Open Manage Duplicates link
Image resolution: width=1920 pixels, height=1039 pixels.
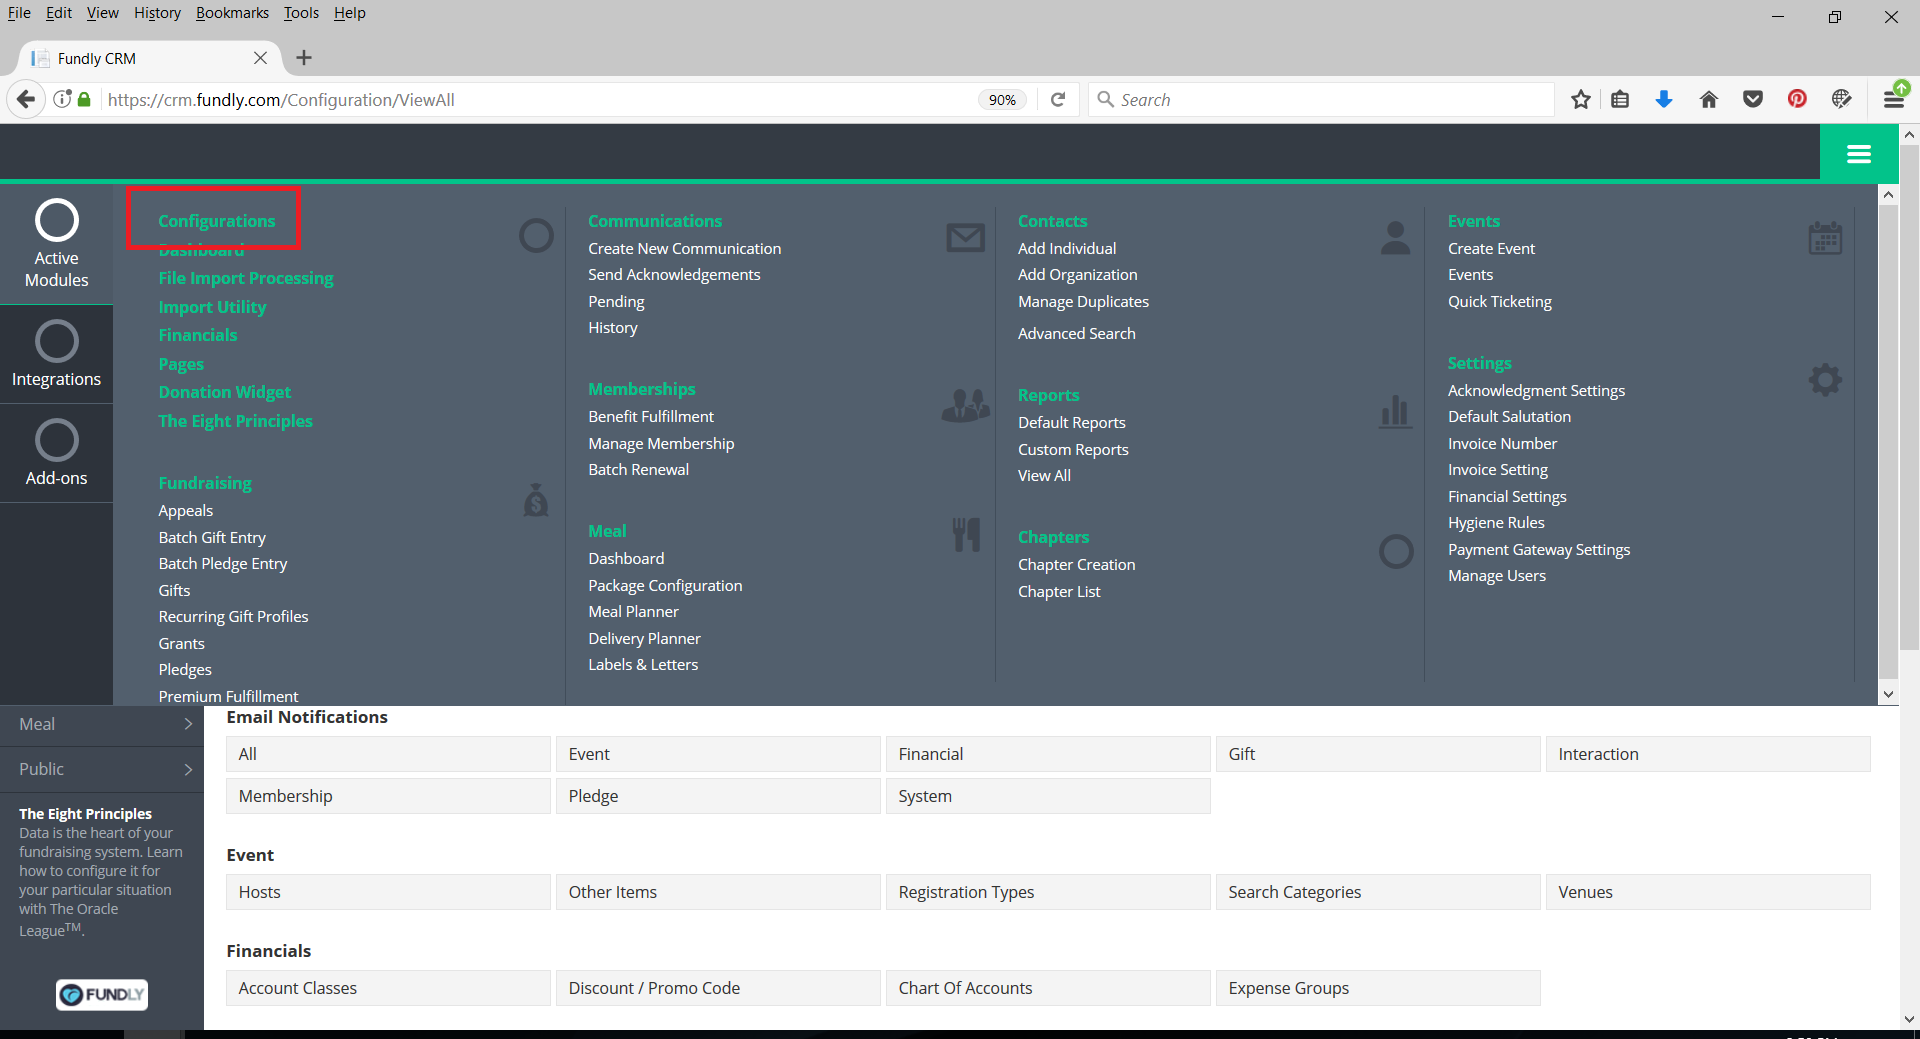[x=1083, y=301]
